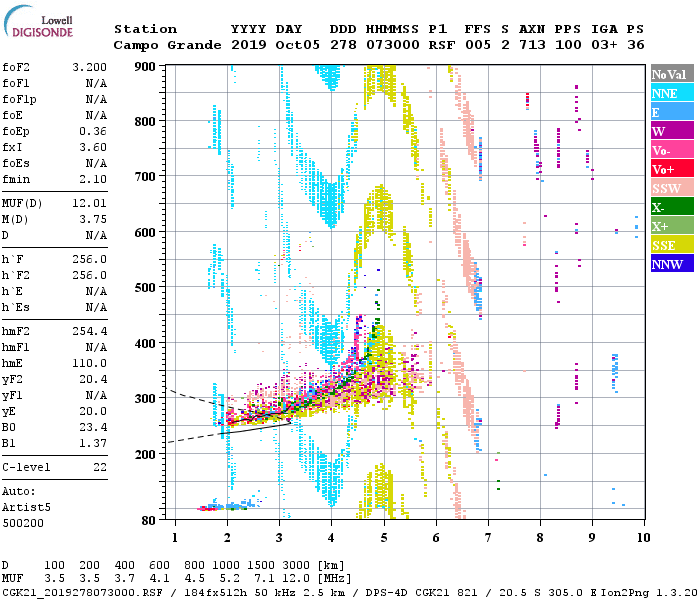
Task: Click the 80 km height axis label
Action: (x=148, y=520)
